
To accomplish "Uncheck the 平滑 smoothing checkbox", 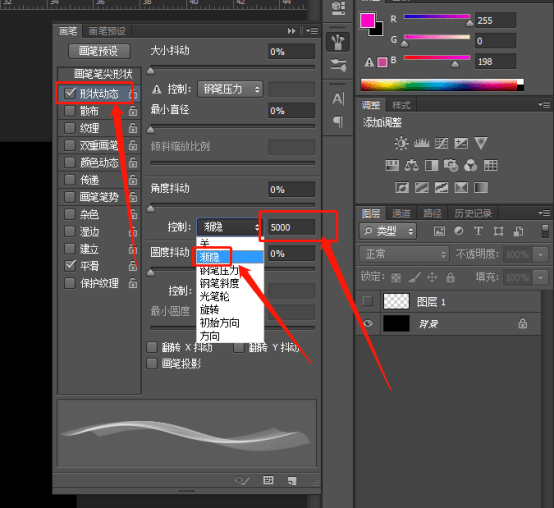I will (70, 265).
